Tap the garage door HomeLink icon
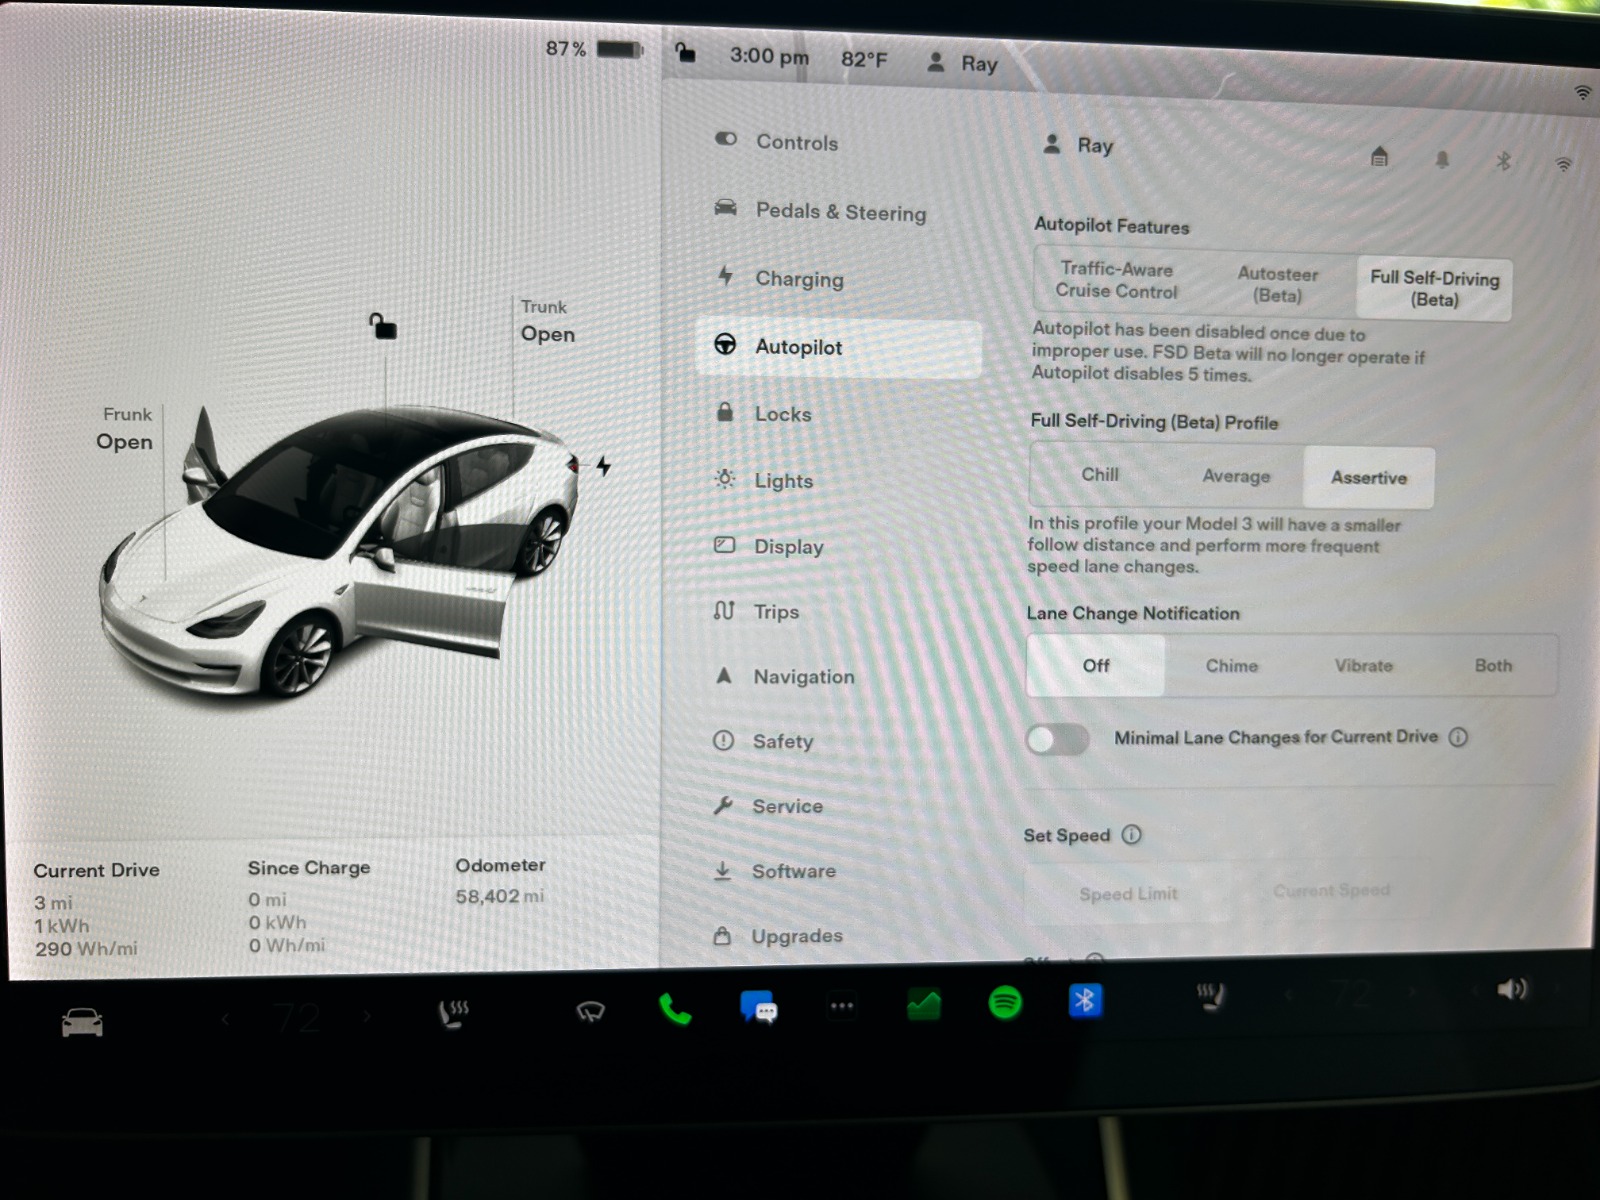Image resolution: width=1600 pixels, height=1200 pixels. pyautogui.click(x=1379, y=157)
